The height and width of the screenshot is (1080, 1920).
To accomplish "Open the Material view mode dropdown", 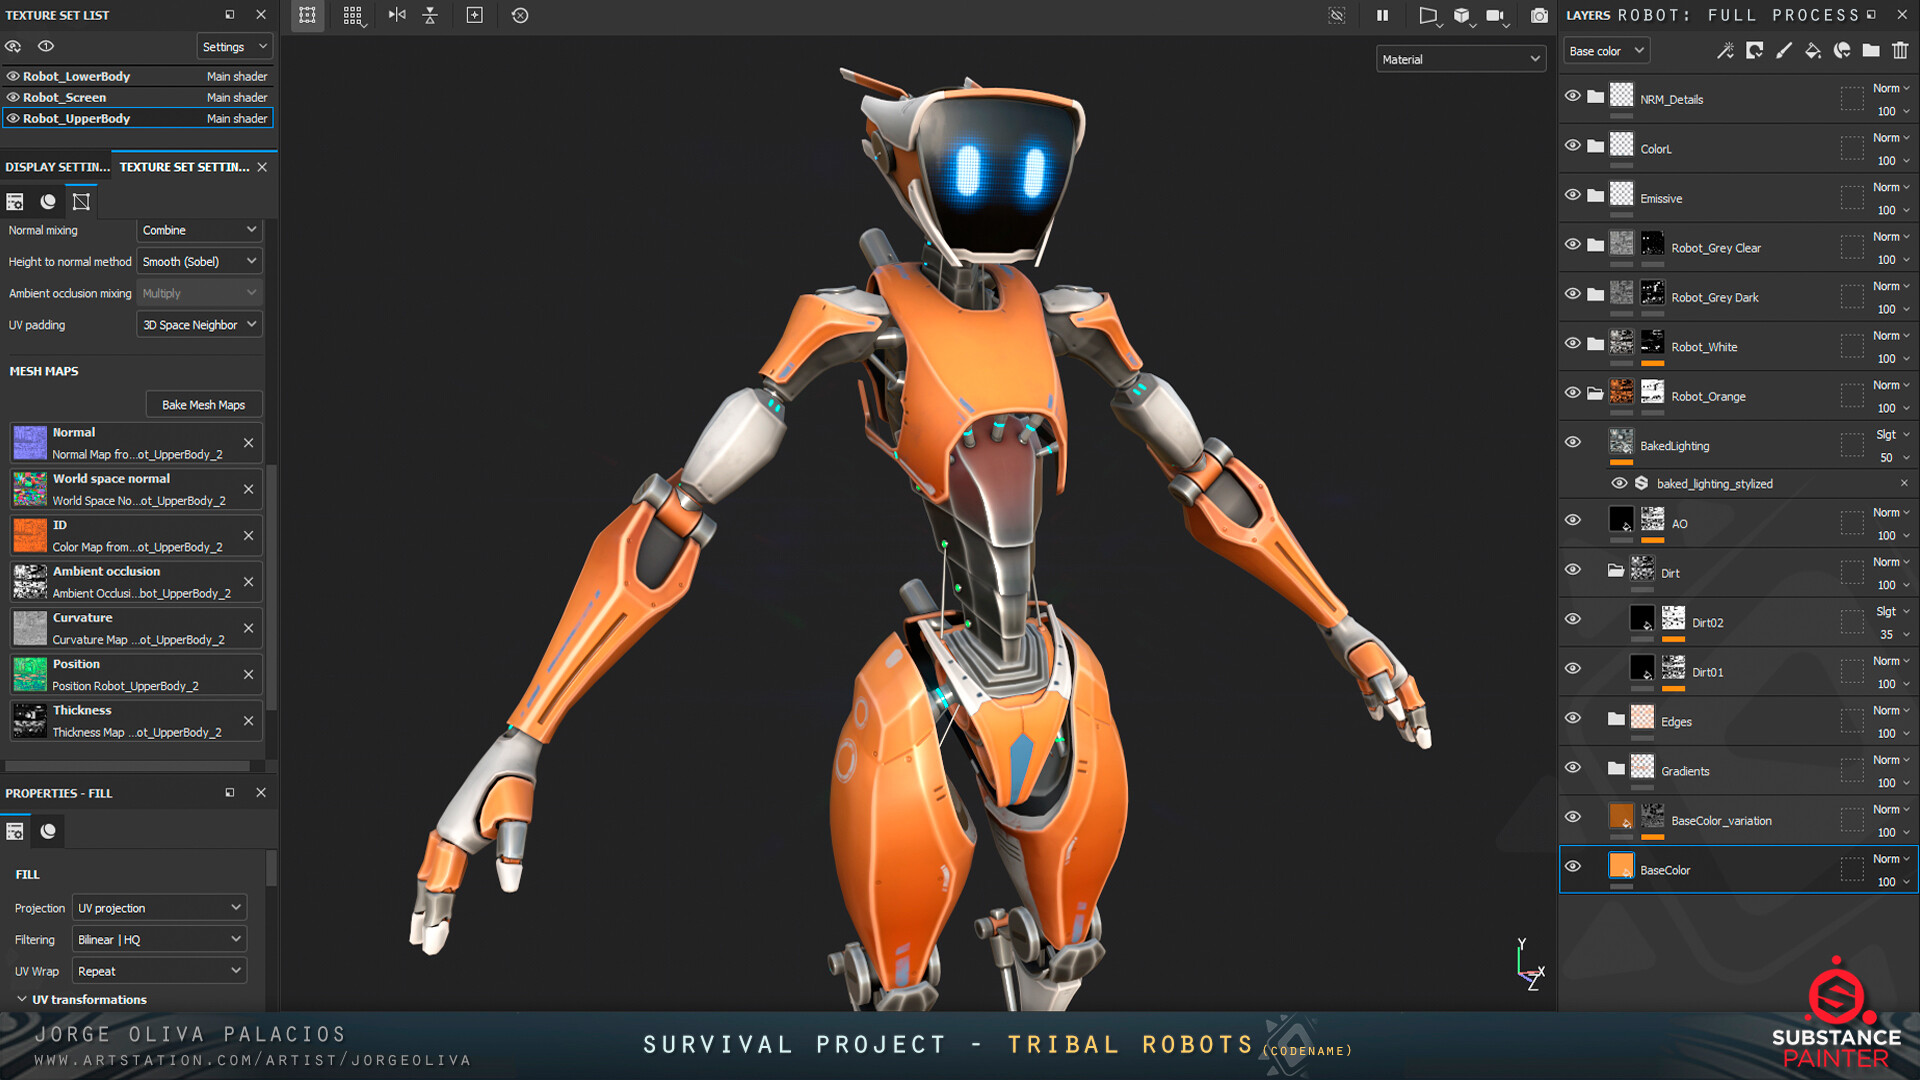I will [x=1460, y=58].
